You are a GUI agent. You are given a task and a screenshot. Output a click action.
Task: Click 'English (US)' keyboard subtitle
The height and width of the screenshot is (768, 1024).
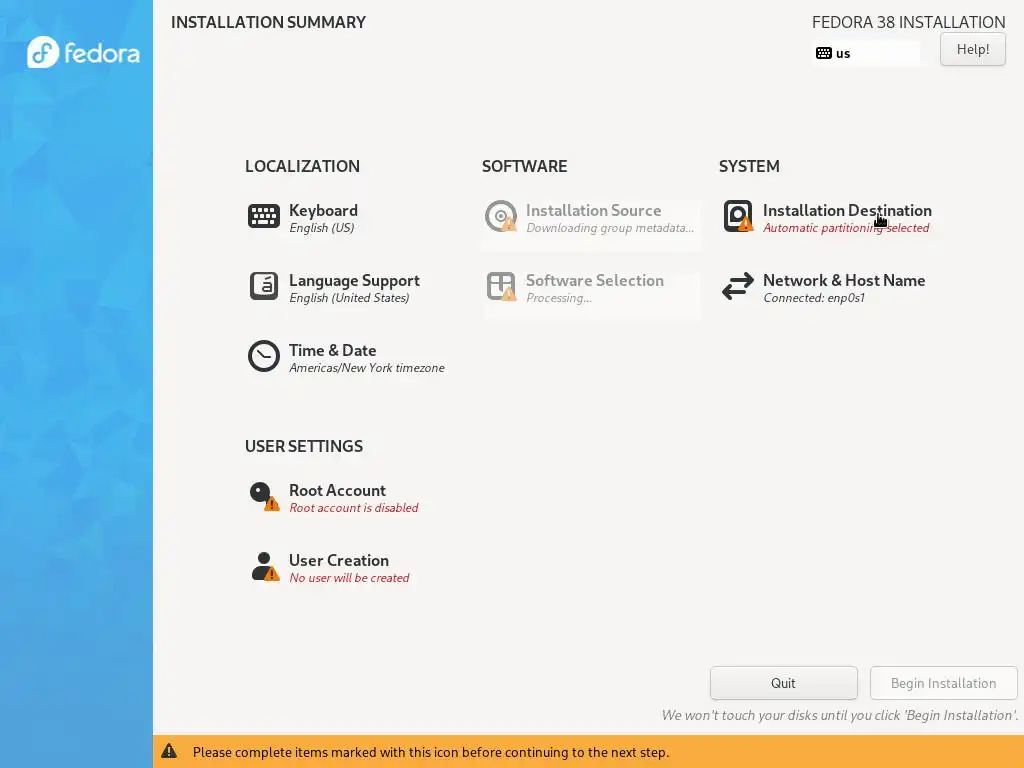pyautogui.click(x=322, y=228)
